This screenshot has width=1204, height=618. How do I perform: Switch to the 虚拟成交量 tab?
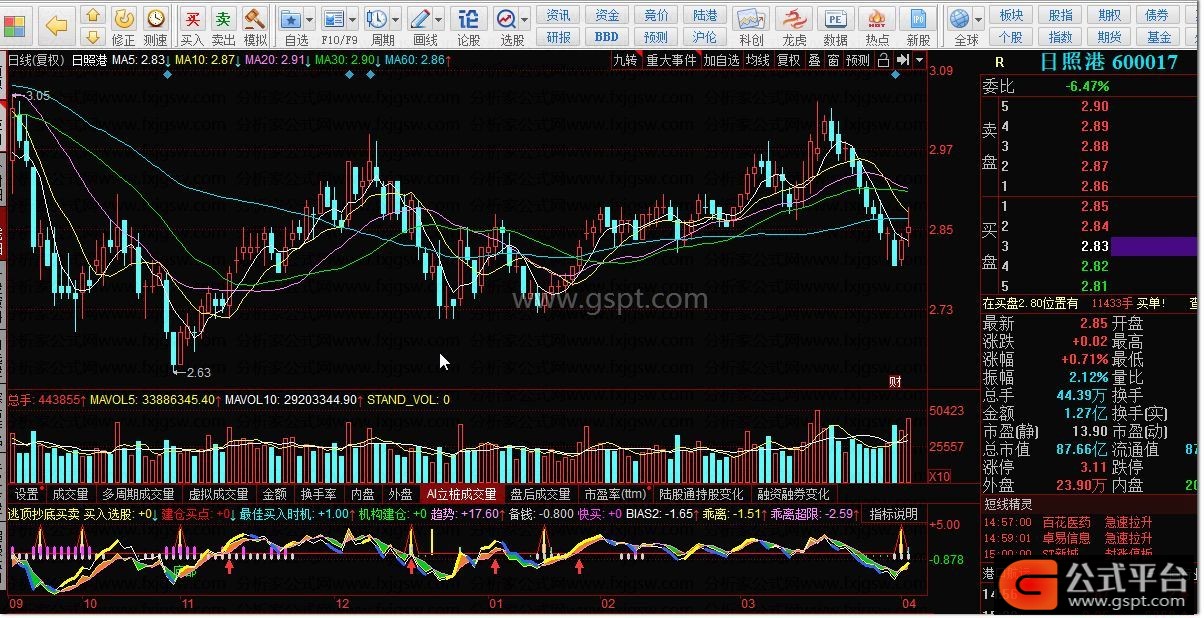pos(219,494)
